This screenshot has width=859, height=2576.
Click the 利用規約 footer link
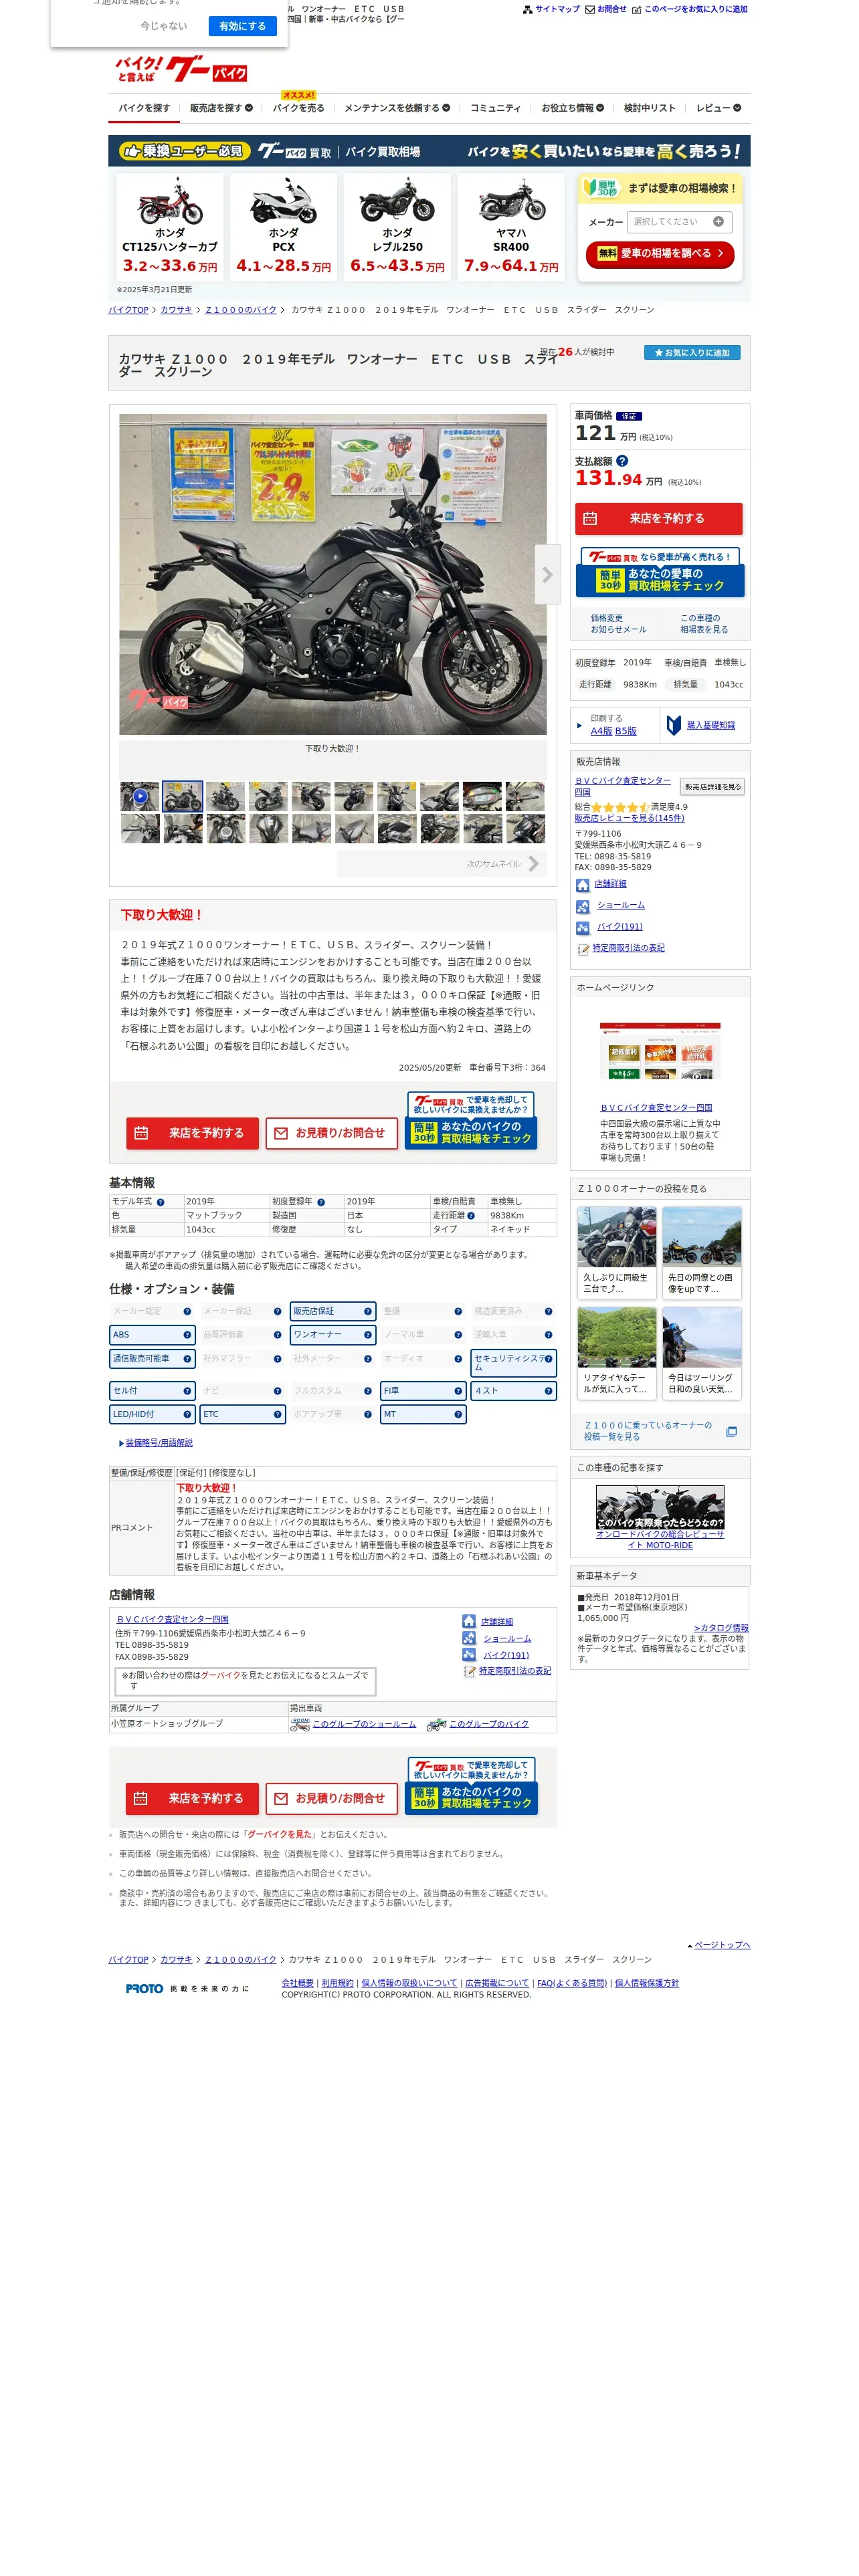tap(337, 1983)
